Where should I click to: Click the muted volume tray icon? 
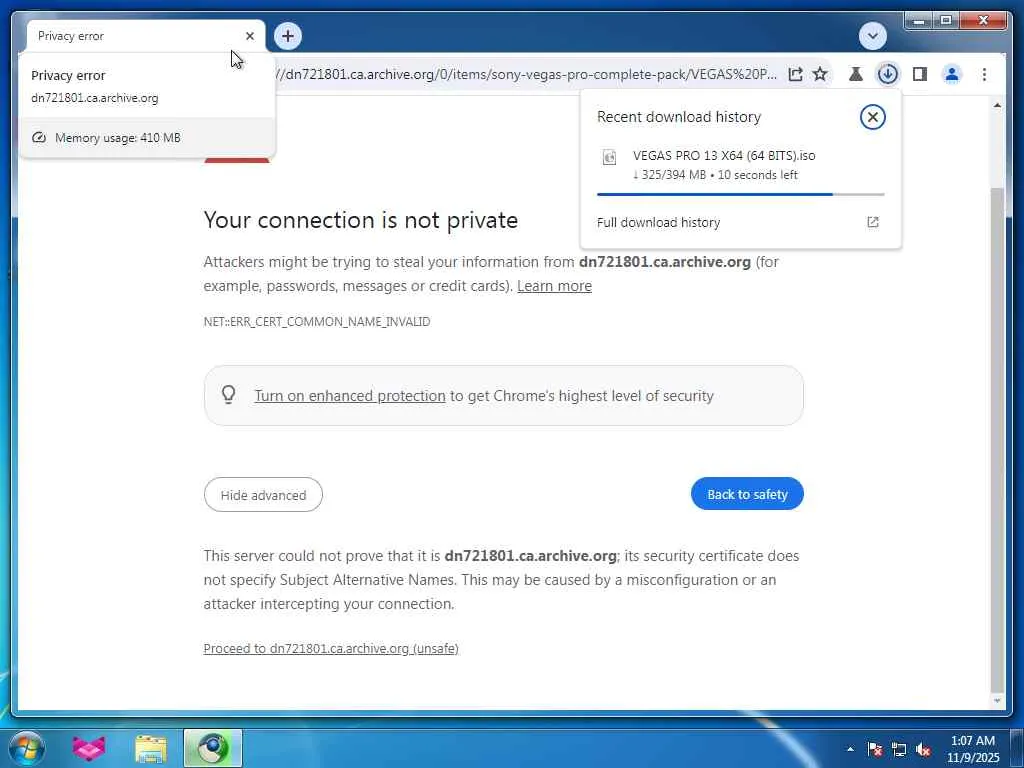tap(923, 750)
